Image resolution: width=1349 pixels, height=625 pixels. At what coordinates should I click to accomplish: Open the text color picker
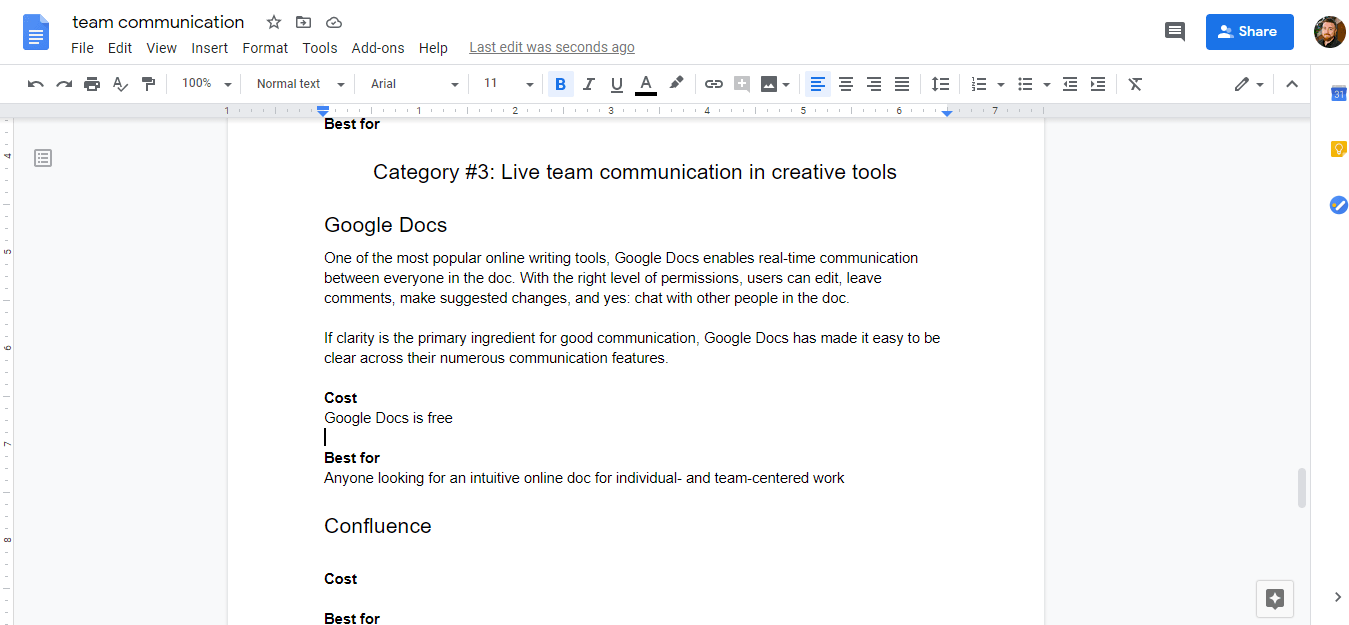tap(646, 84)
